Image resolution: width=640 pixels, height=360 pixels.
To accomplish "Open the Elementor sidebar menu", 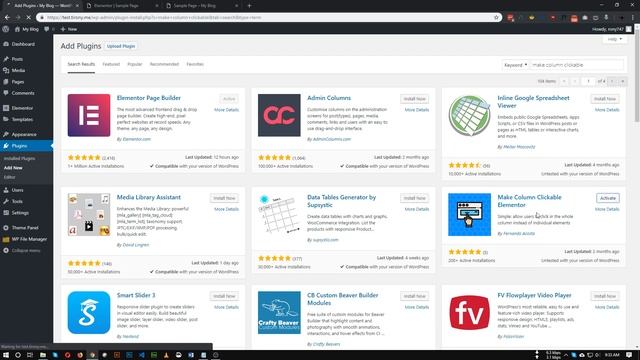I will pyautogui.click(x=22, y=108).
